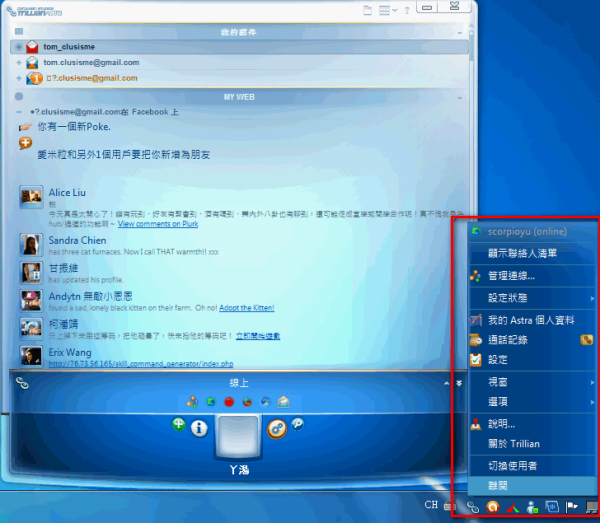Click the green plus add-contact button
Screen dimensions: 600x523
point(179,424)
